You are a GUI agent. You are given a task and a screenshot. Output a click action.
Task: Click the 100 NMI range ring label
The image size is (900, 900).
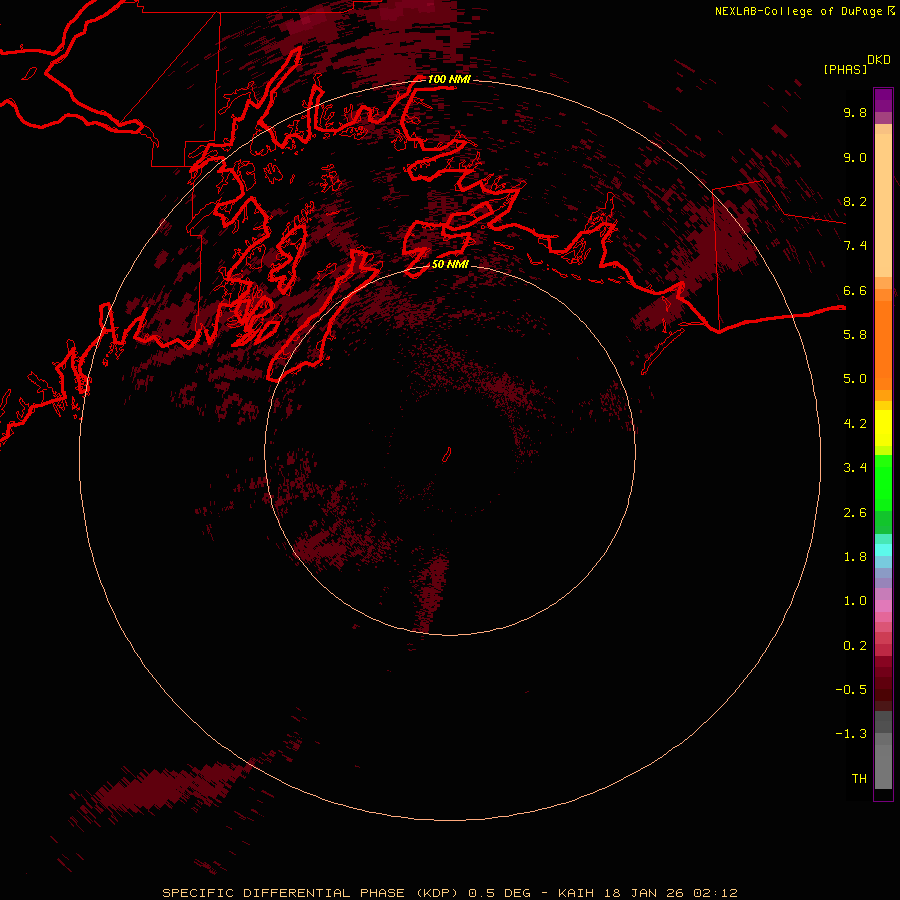[449, 79]
